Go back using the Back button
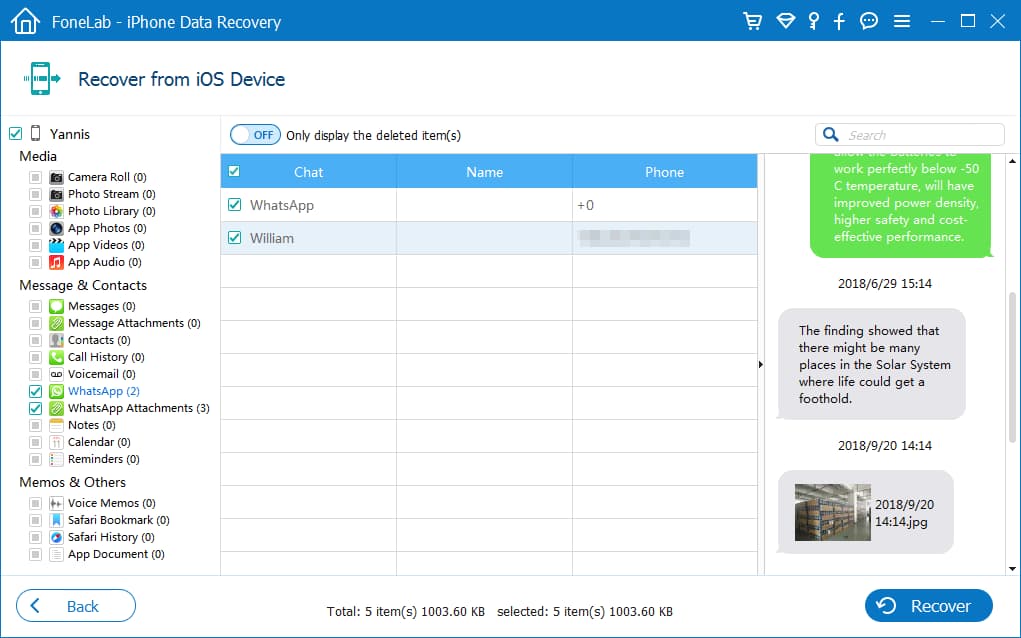The height and width of the screenshot is (638, 1021). tap(76, 606)
